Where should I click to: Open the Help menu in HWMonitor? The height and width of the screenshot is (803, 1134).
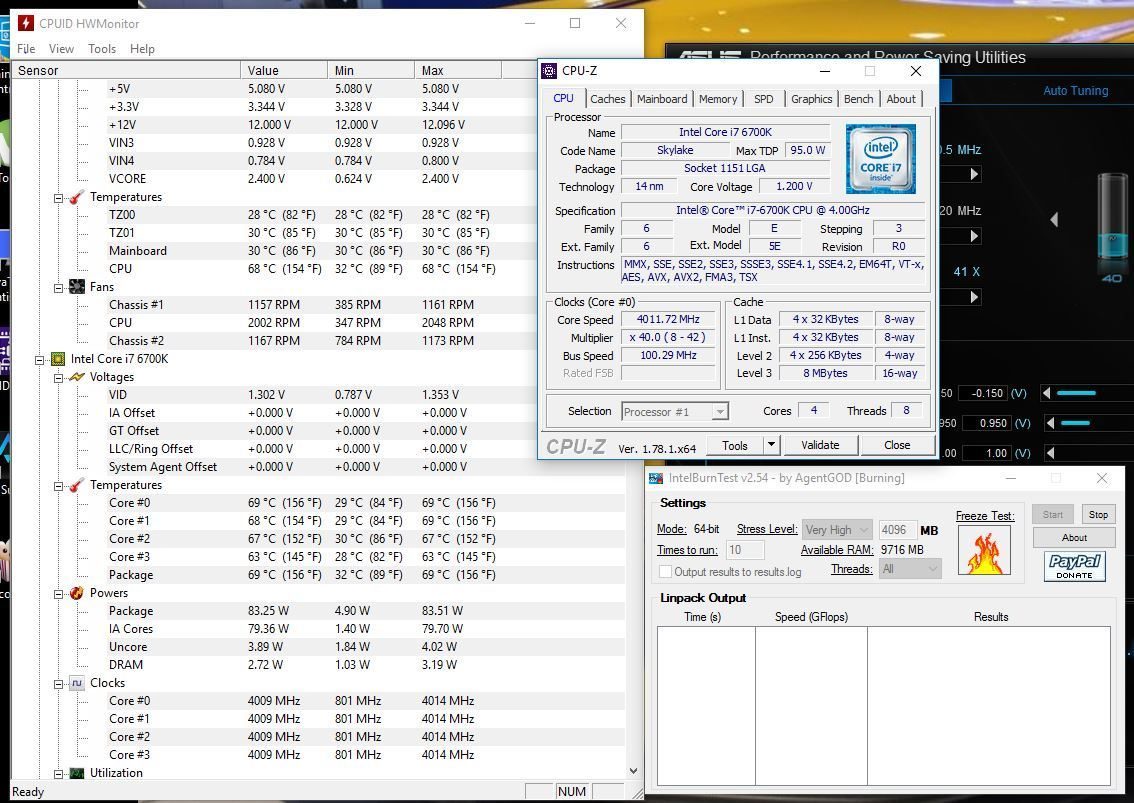[142, 48]
